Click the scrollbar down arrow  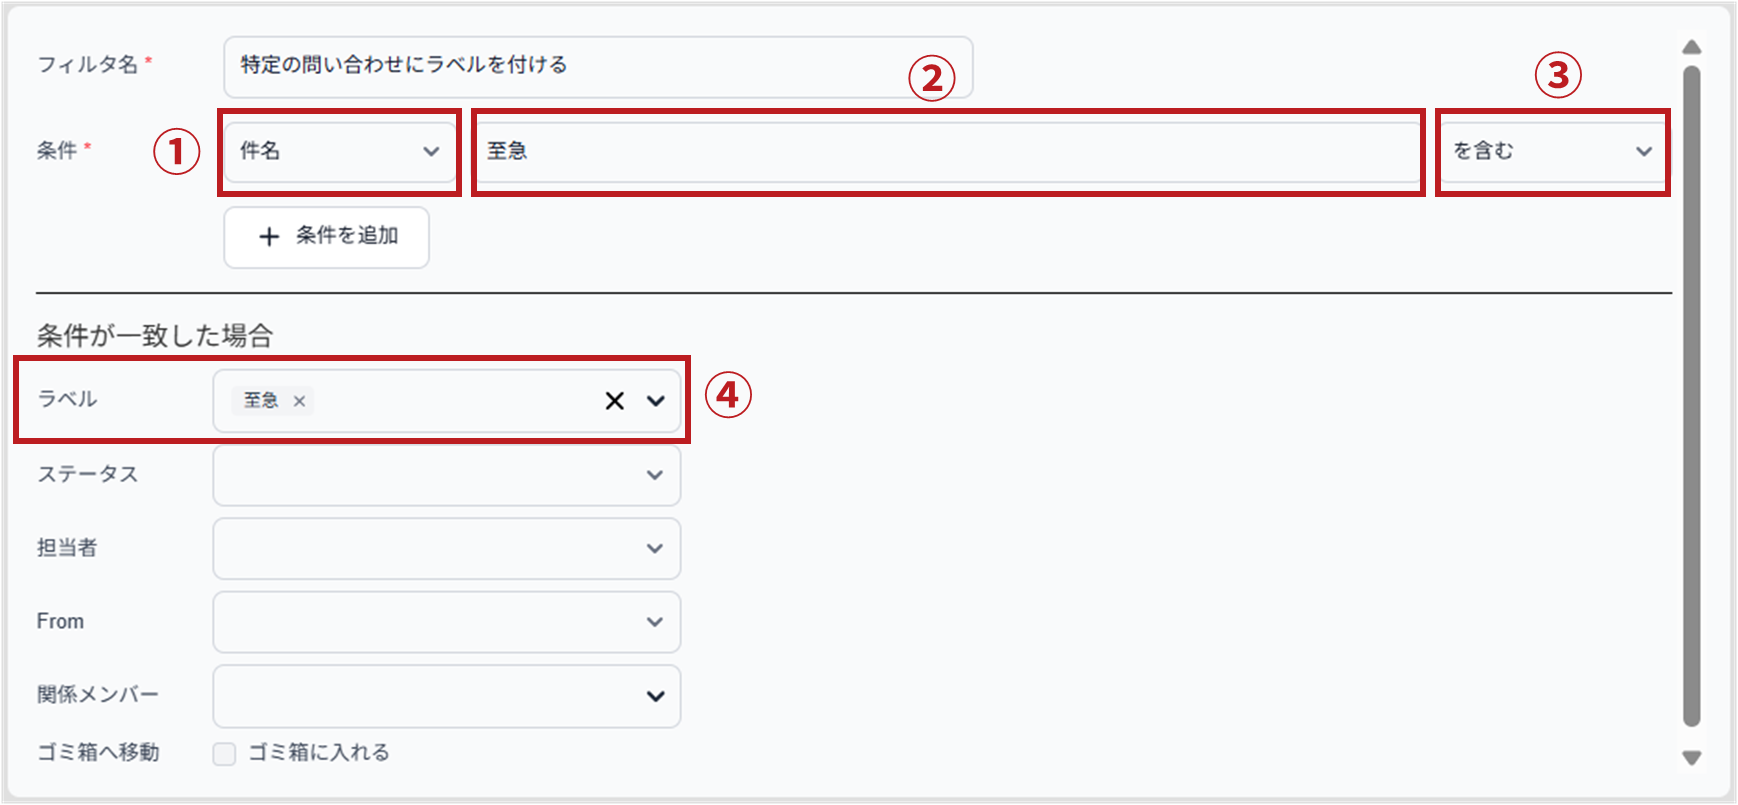(x=1692, y=758)
